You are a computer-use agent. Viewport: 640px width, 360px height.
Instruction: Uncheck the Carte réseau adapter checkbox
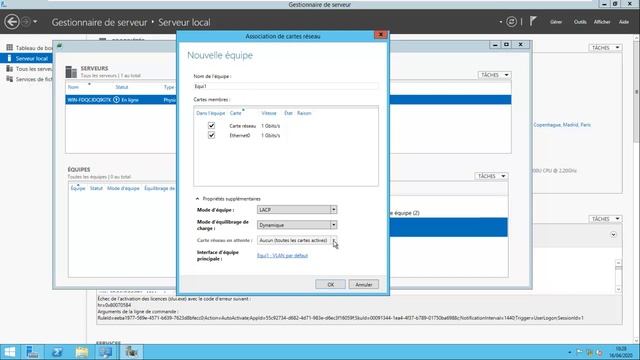(x=211, y=125)
